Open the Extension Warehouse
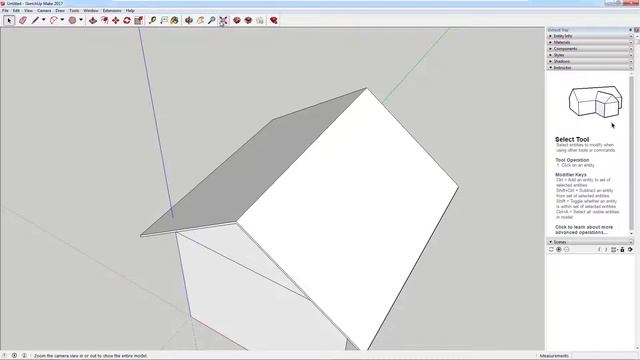 [248, 20]
